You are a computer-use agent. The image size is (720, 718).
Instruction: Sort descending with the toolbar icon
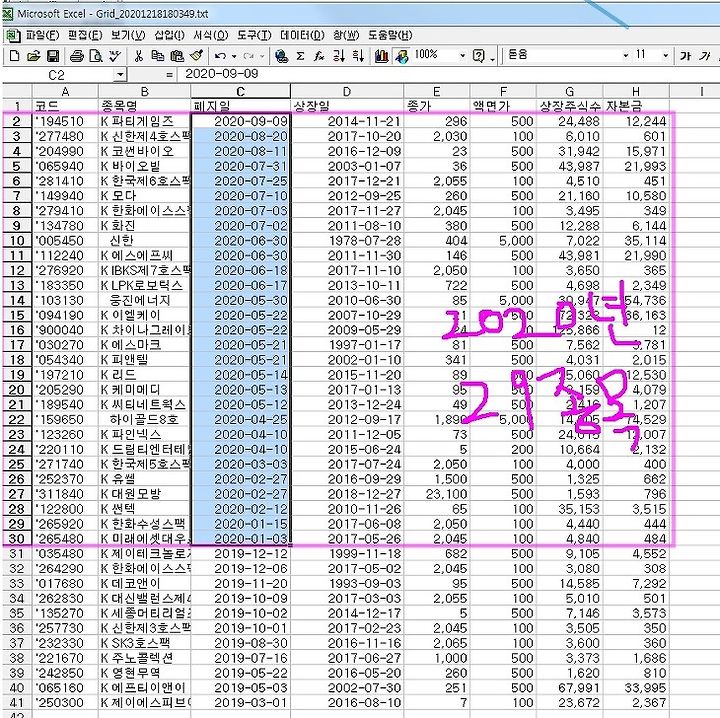click(x=358, y=56)
